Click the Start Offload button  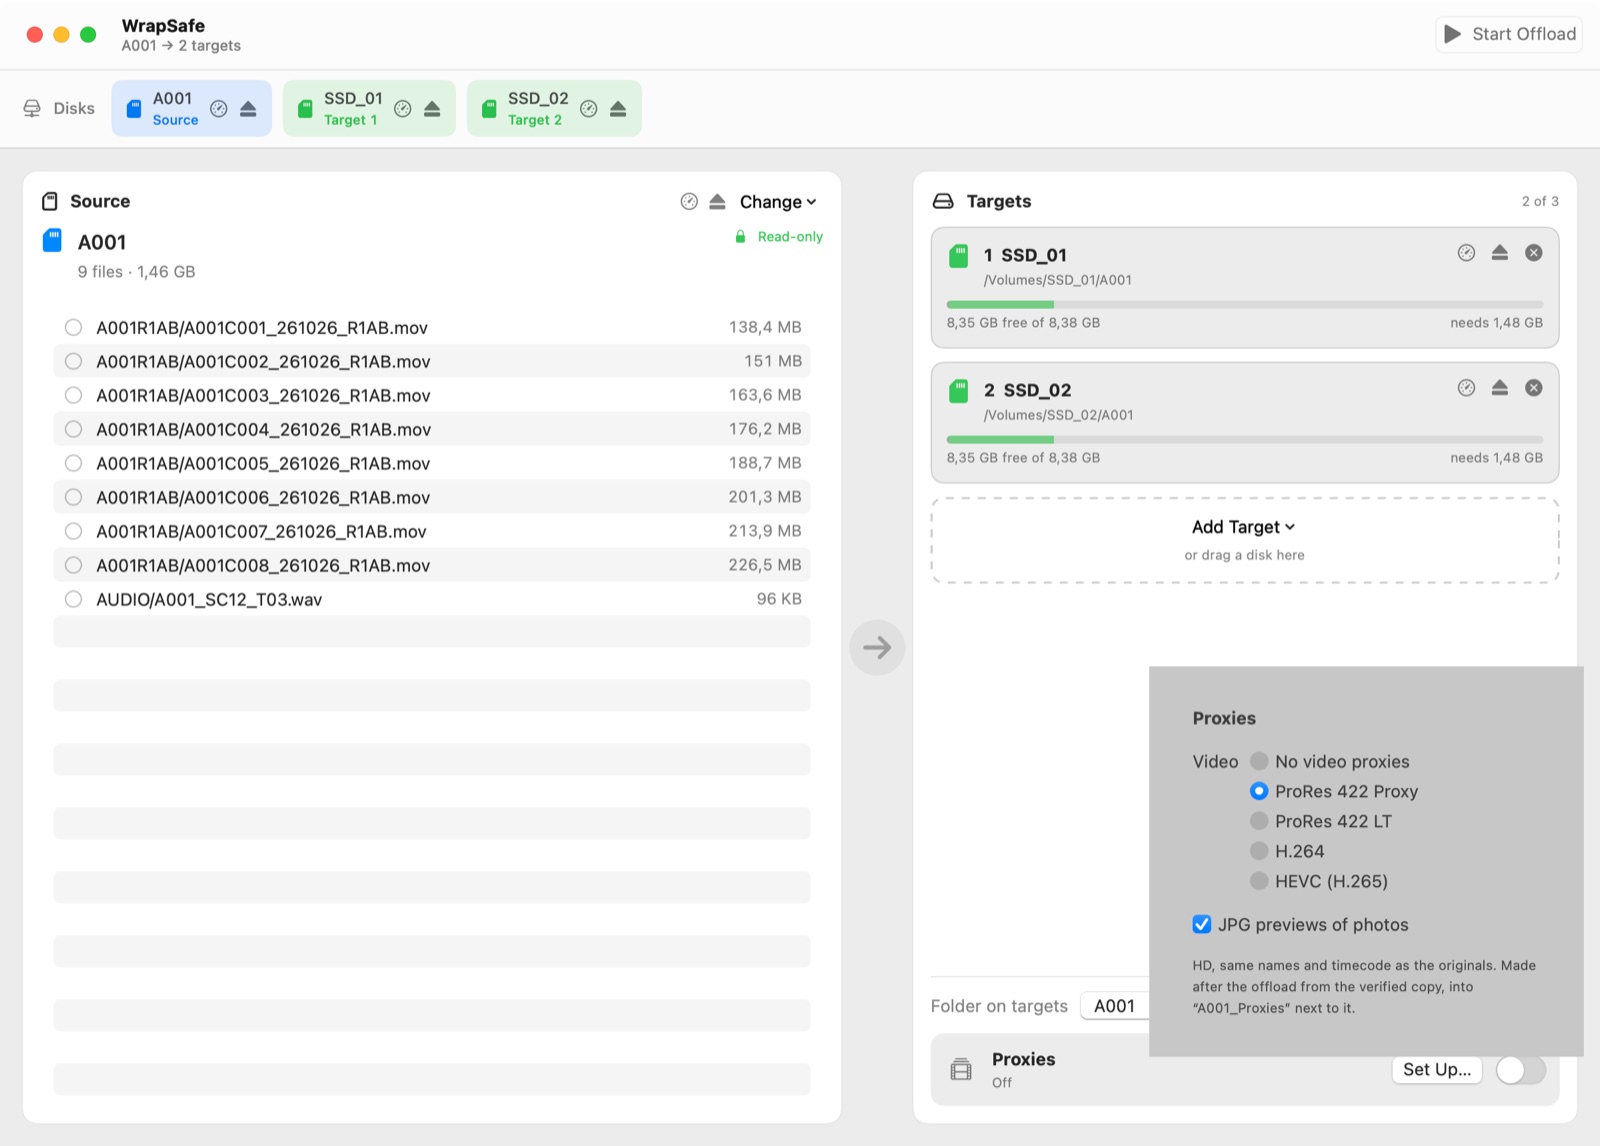tap(1509, 34)
